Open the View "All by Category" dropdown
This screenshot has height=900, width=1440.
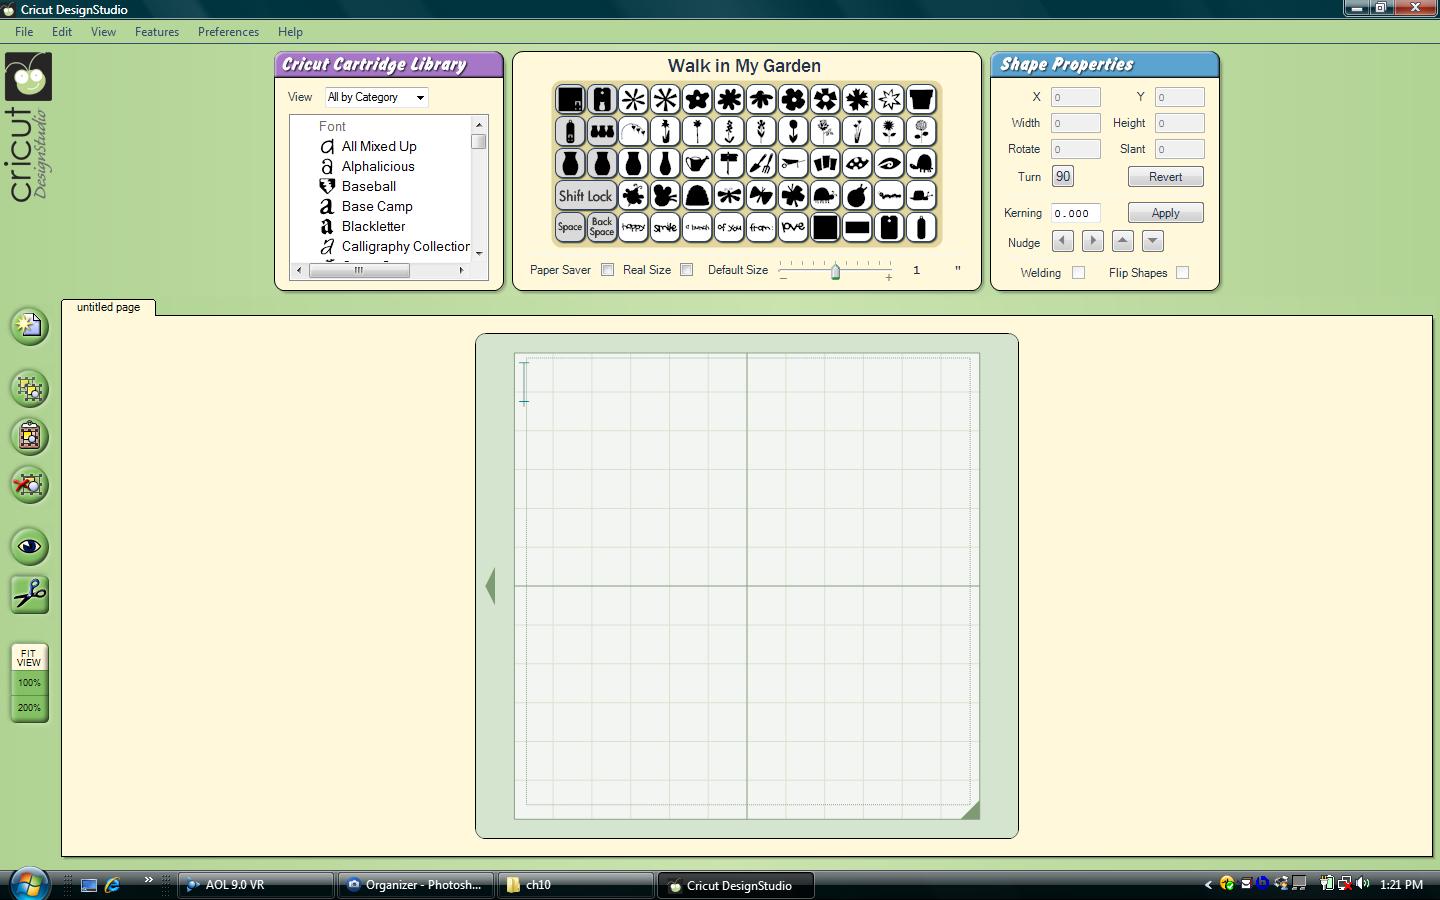(376, 97)
